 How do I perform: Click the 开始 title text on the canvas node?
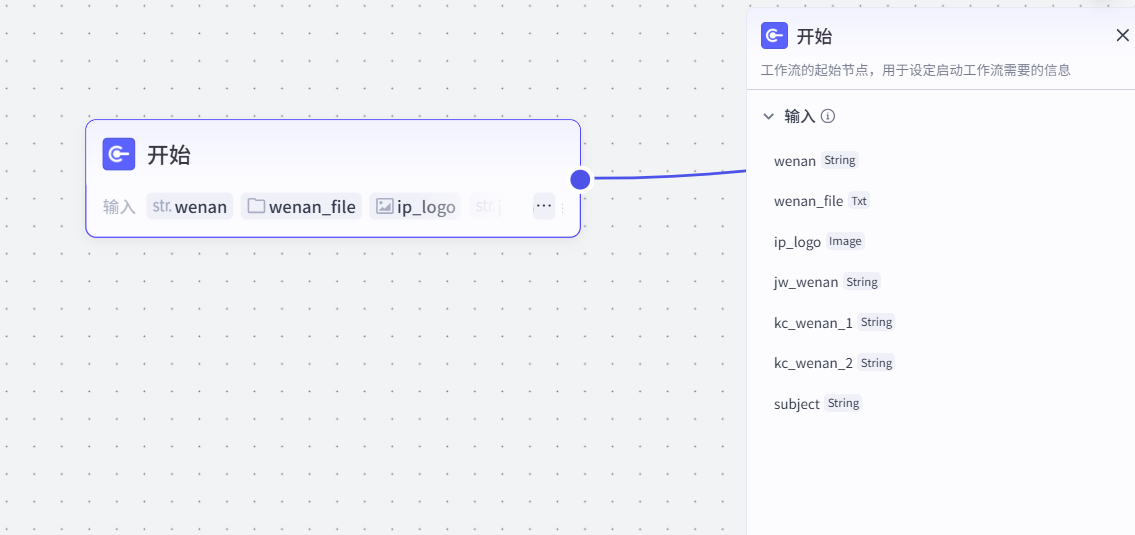point(169,155)
